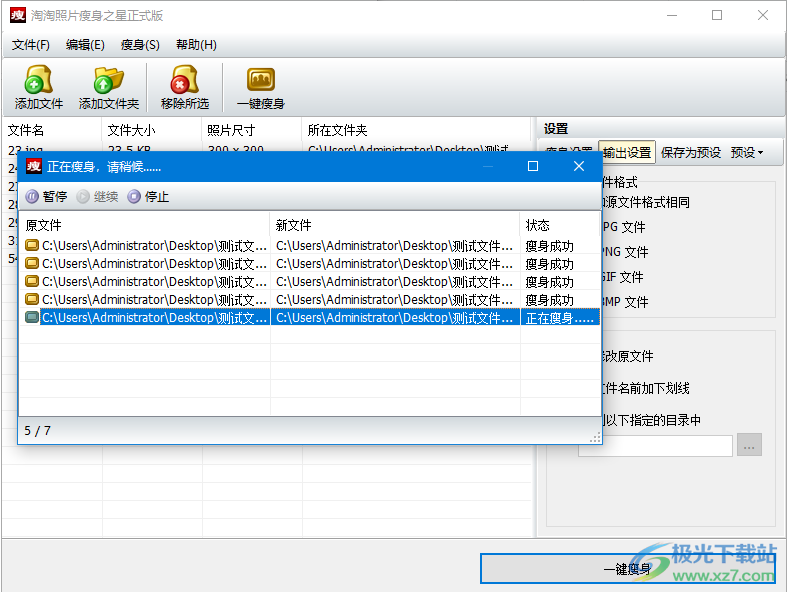This screenshot has width=788, height=592.
Task: Click the app logo icon in dialog title
Action: tap(34, 166)
